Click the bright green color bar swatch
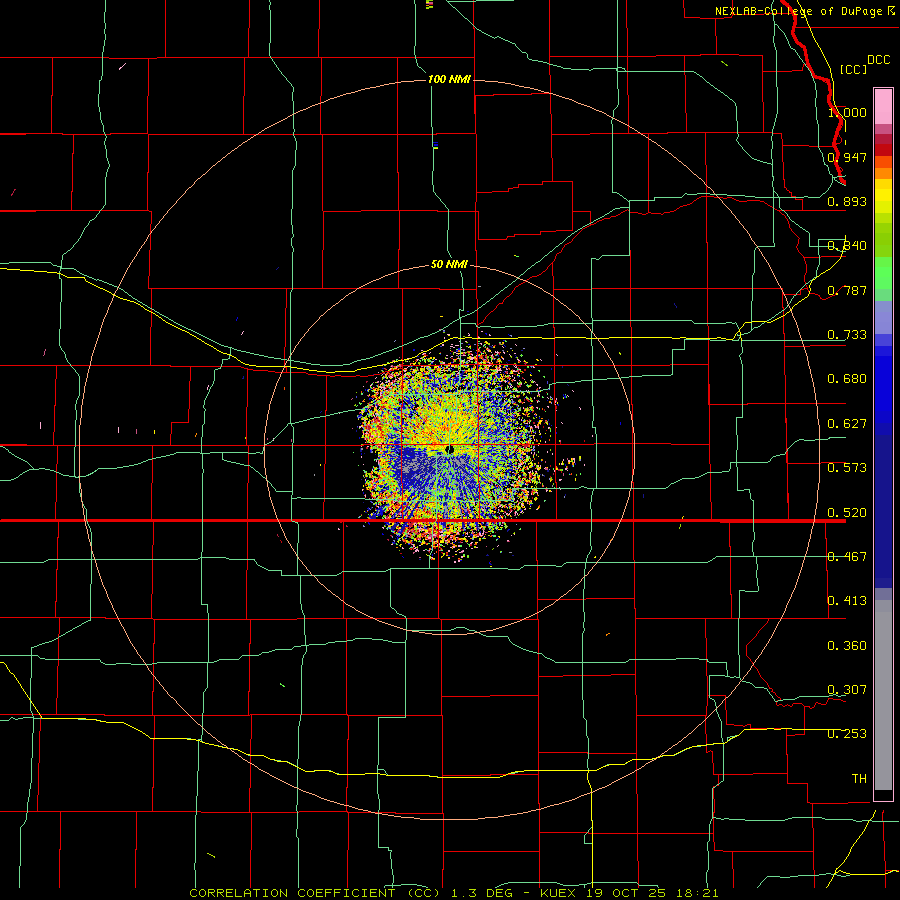Image resolution: width=900 pixels, height=900 pixels. [x=883, y=273]
